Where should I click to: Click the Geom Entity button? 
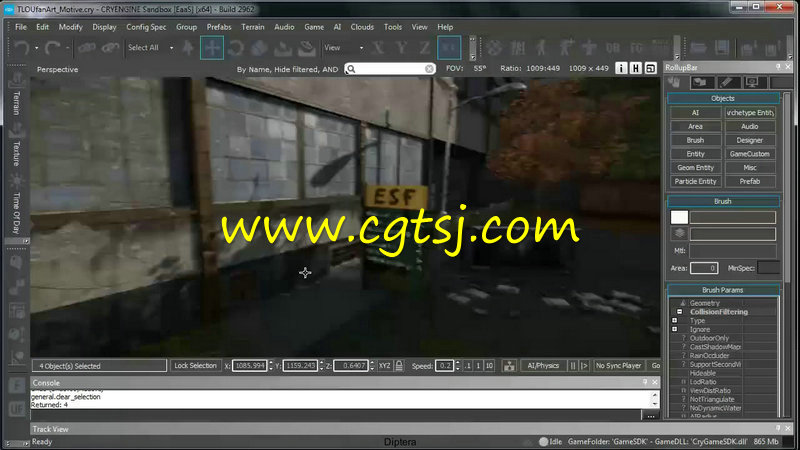[695, 168]
